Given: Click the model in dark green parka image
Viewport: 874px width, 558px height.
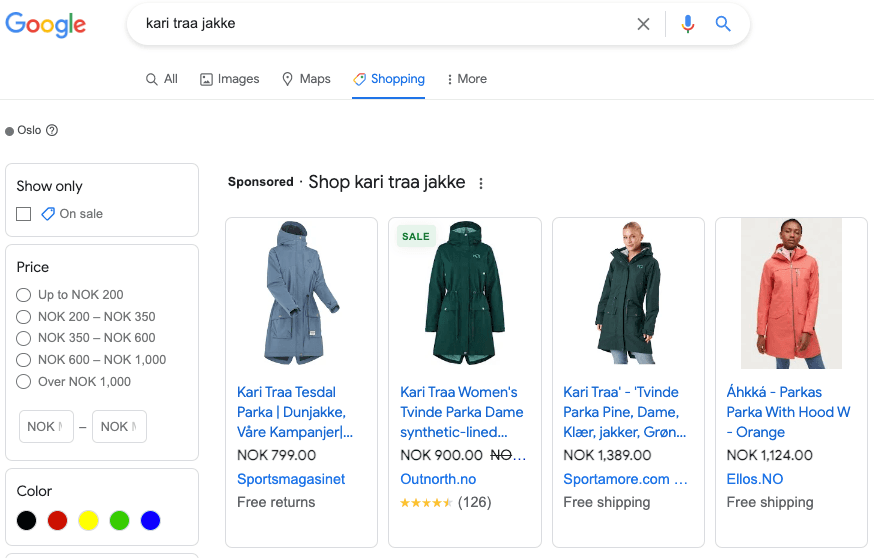Looking at the screenshot, I should click(628, 293).
